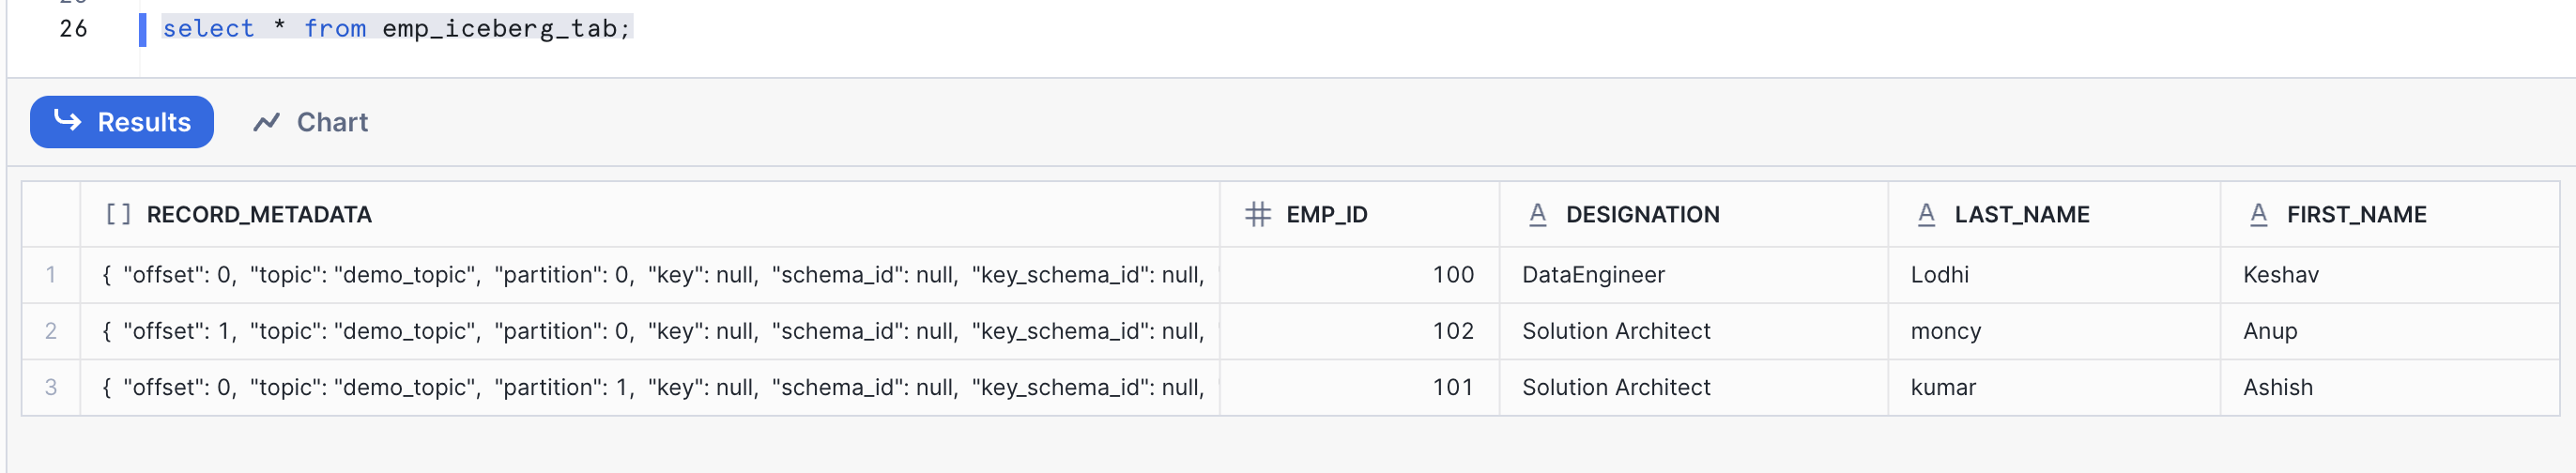Click the EMP_ID cell with value 102
2576x473 pixels.
tap(1452, 331)
